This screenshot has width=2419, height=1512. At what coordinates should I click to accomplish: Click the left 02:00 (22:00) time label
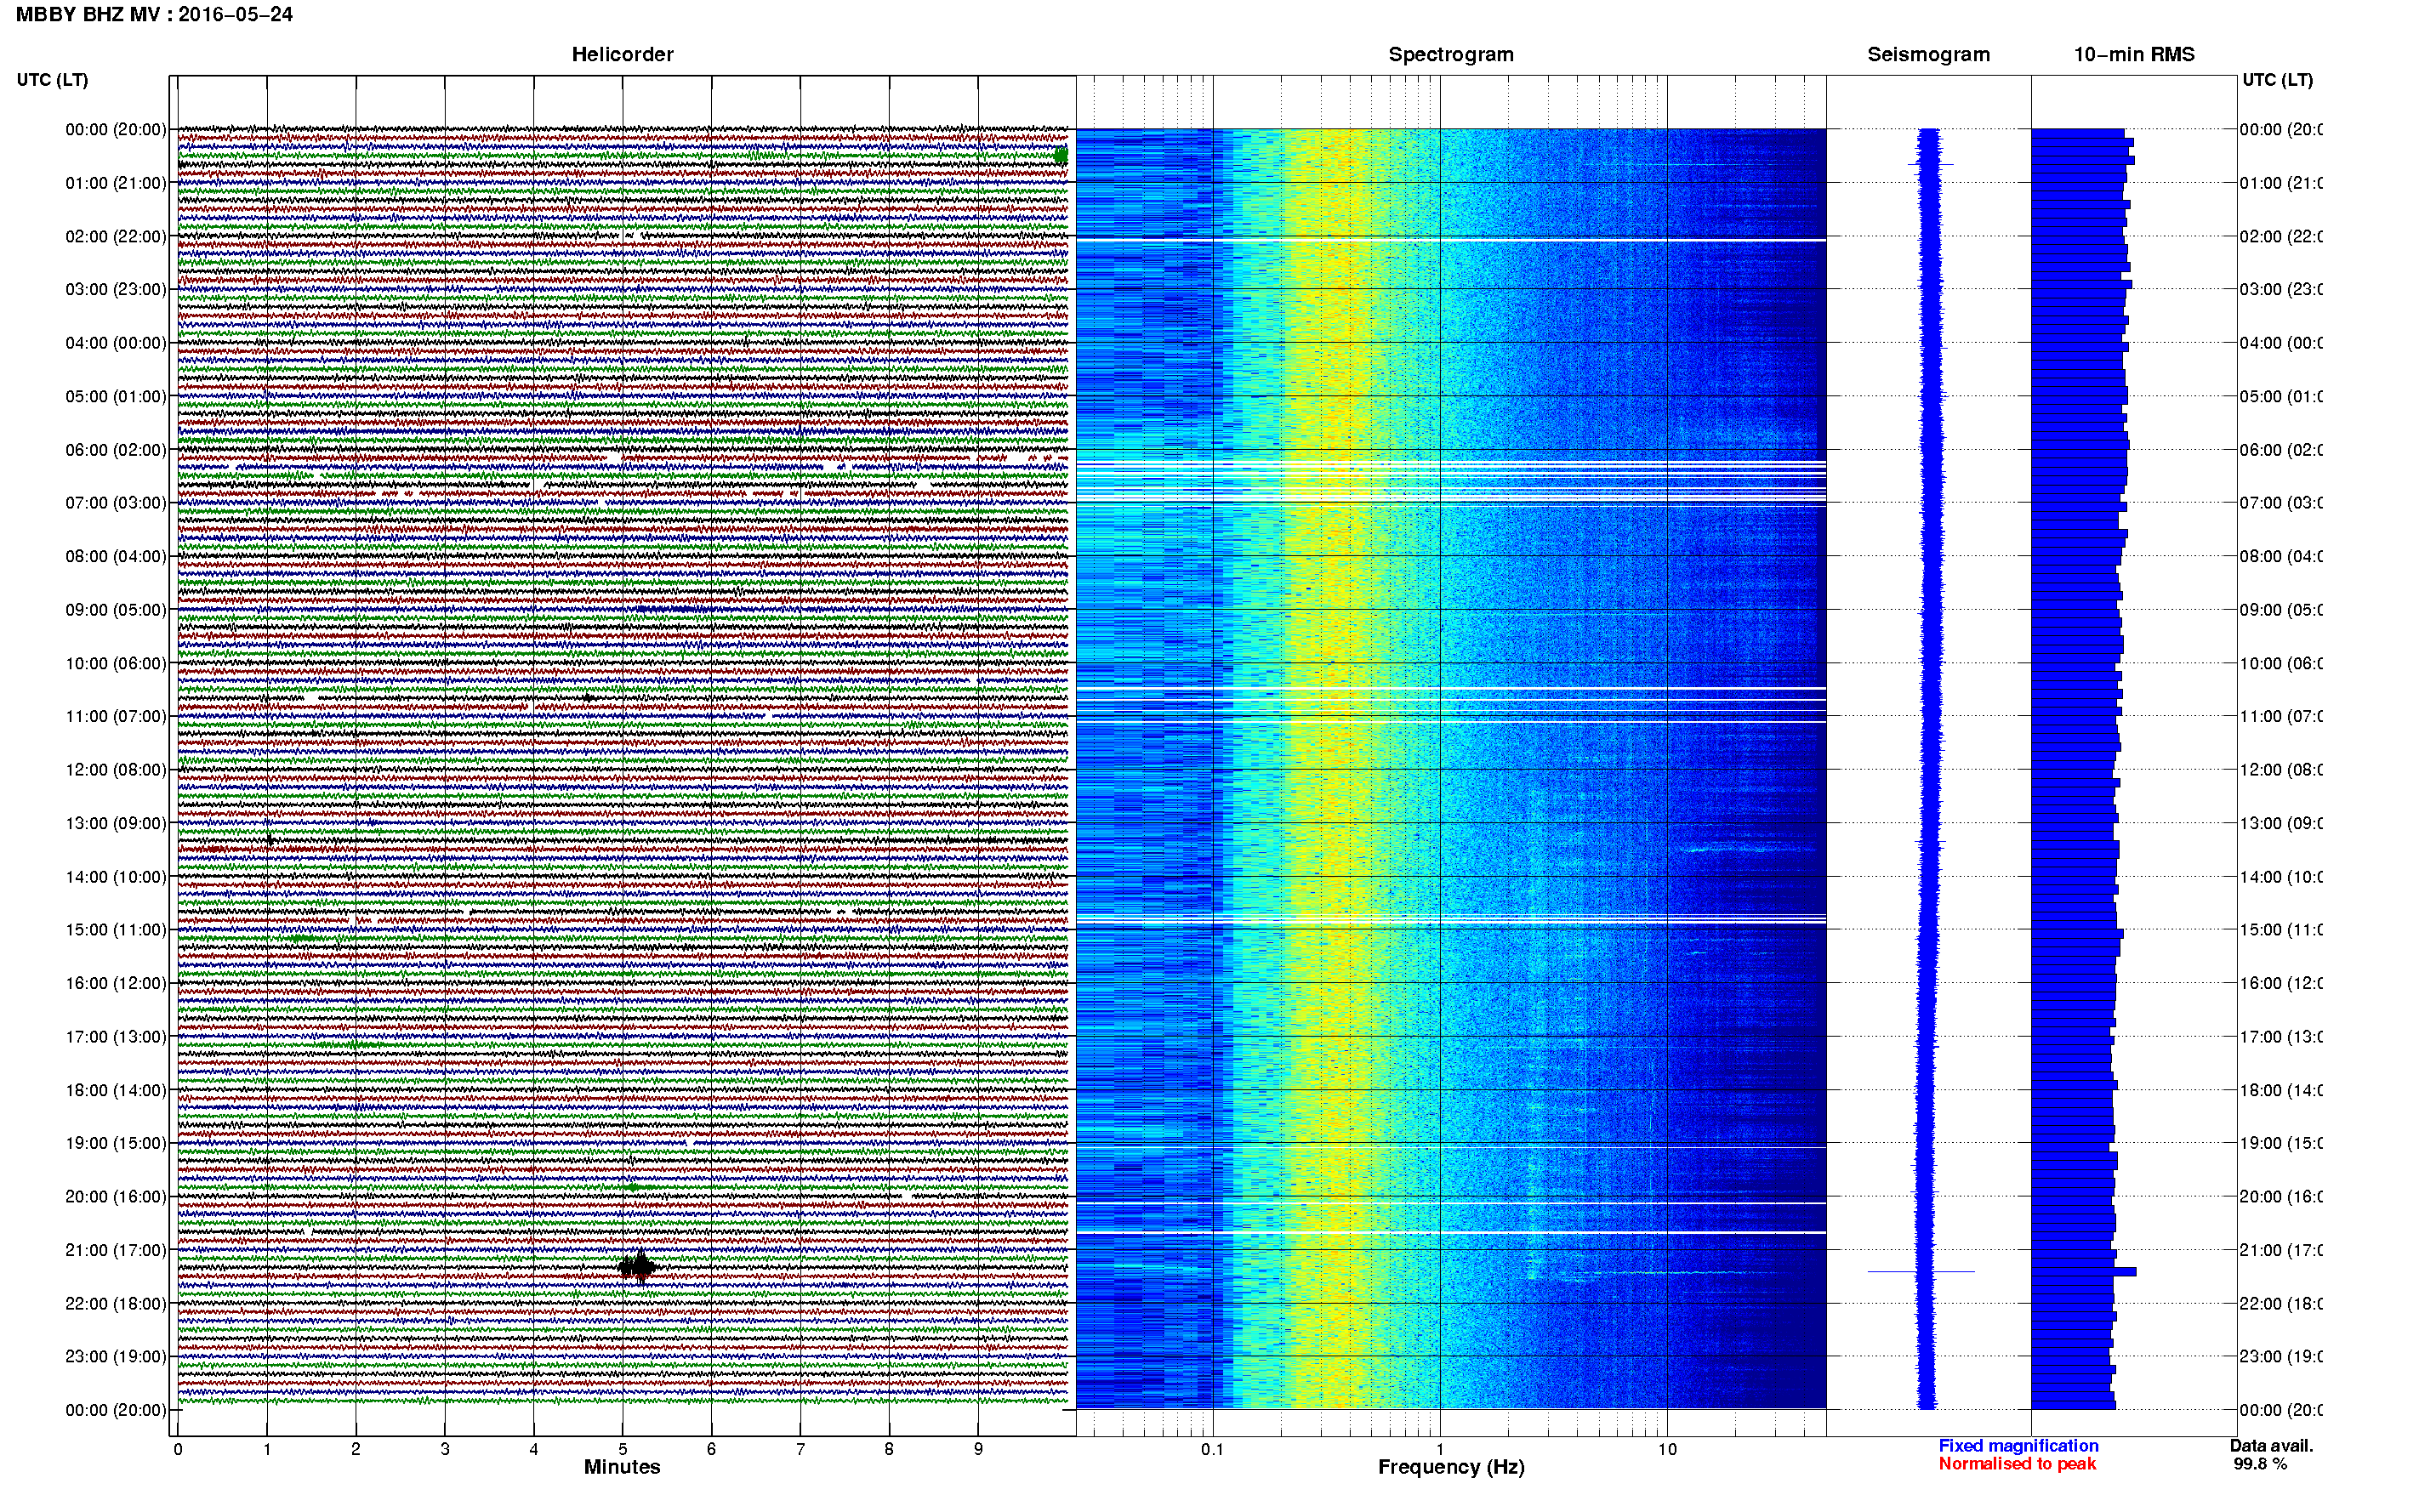pyautogui.click(x=116, y=236)
